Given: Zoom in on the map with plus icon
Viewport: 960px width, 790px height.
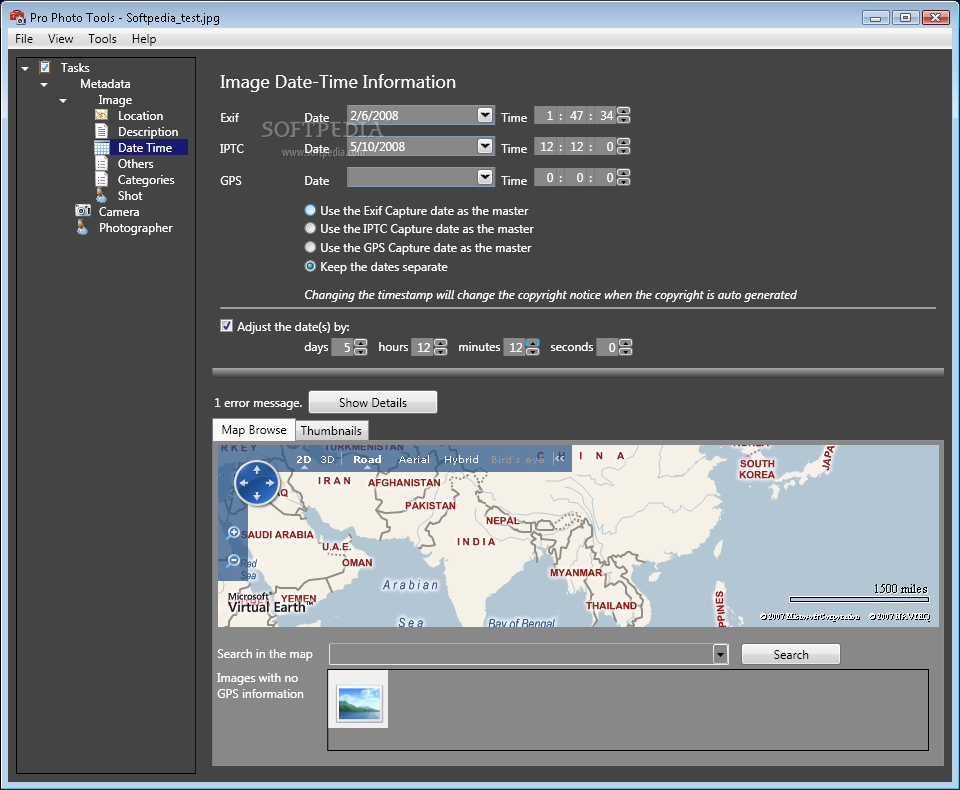Looking at the screenshot, I should point(234,533).
